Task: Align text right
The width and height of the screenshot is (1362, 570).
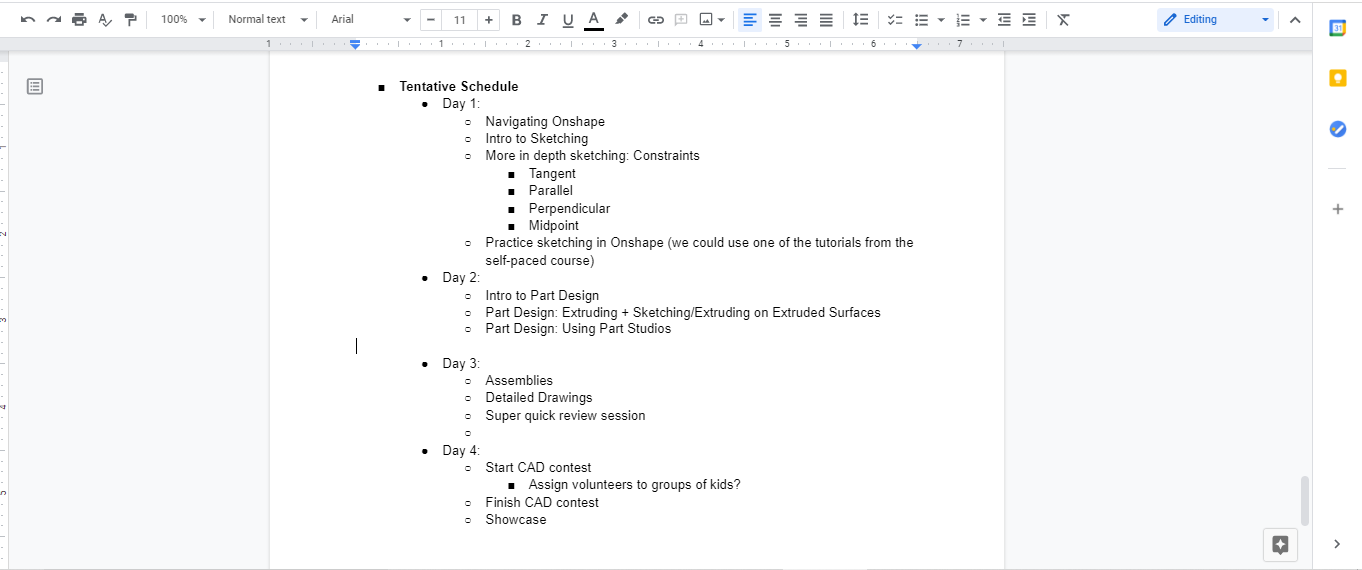Action: coord(800,19)
